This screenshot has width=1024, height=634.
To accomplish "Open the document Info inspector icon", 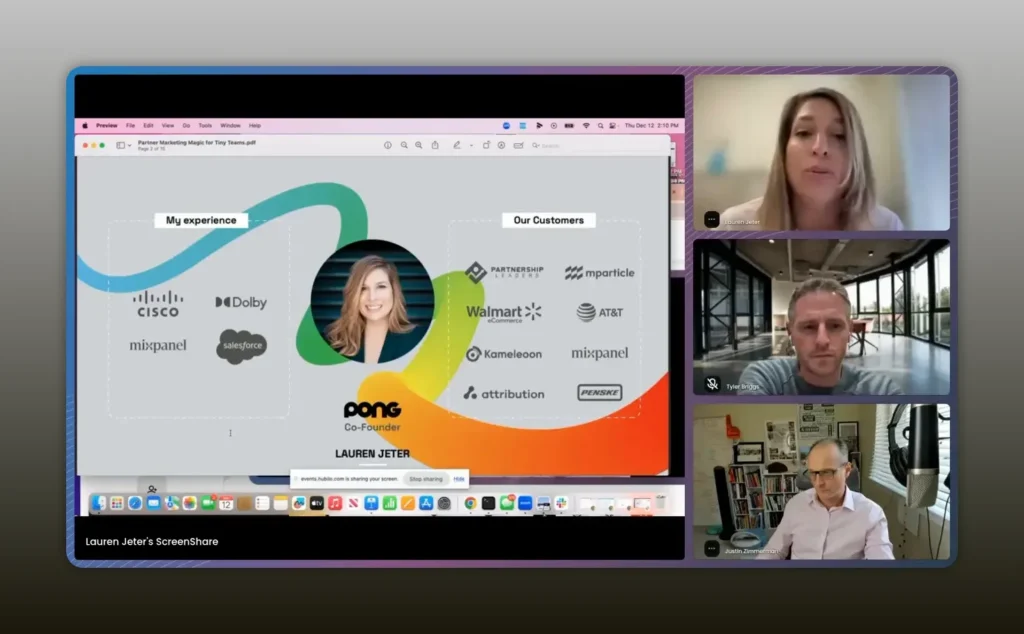I will click(x=388, y=145).
